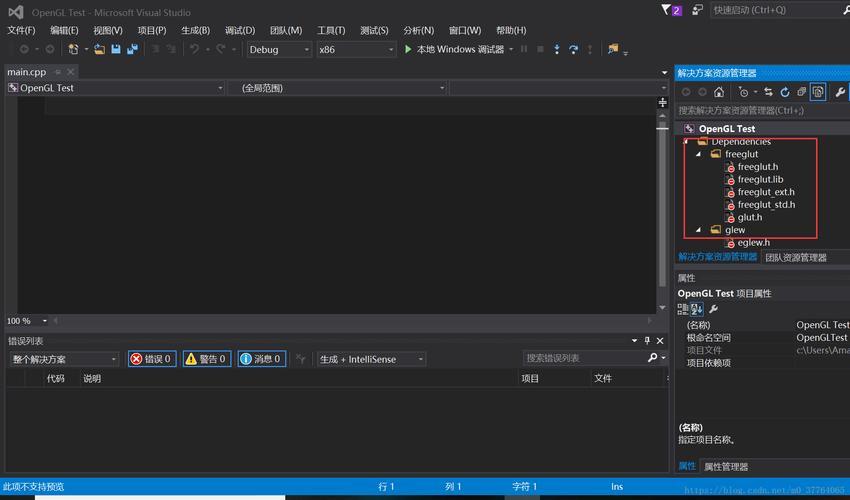Refresh the Solution Explorer
The image size is (850, 500).
tap(784, 92)
